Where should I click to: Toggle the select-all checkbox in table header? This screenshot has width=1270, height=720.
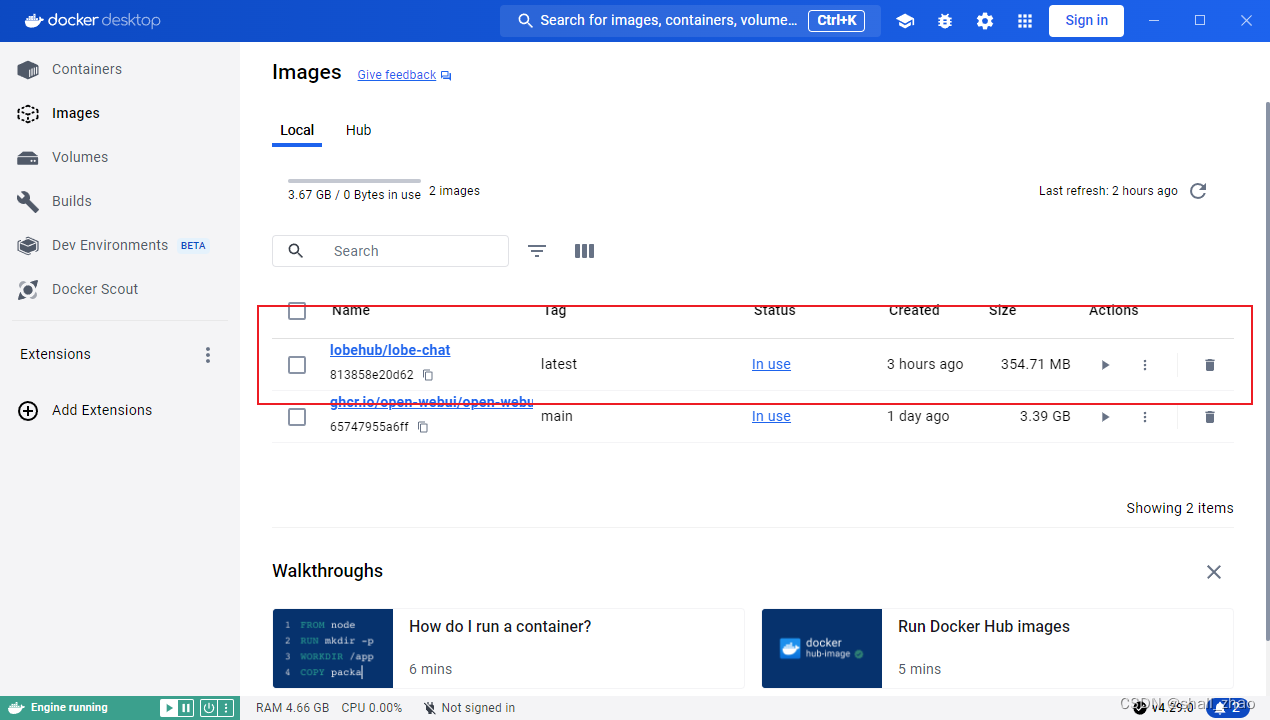tap(297, 311)
